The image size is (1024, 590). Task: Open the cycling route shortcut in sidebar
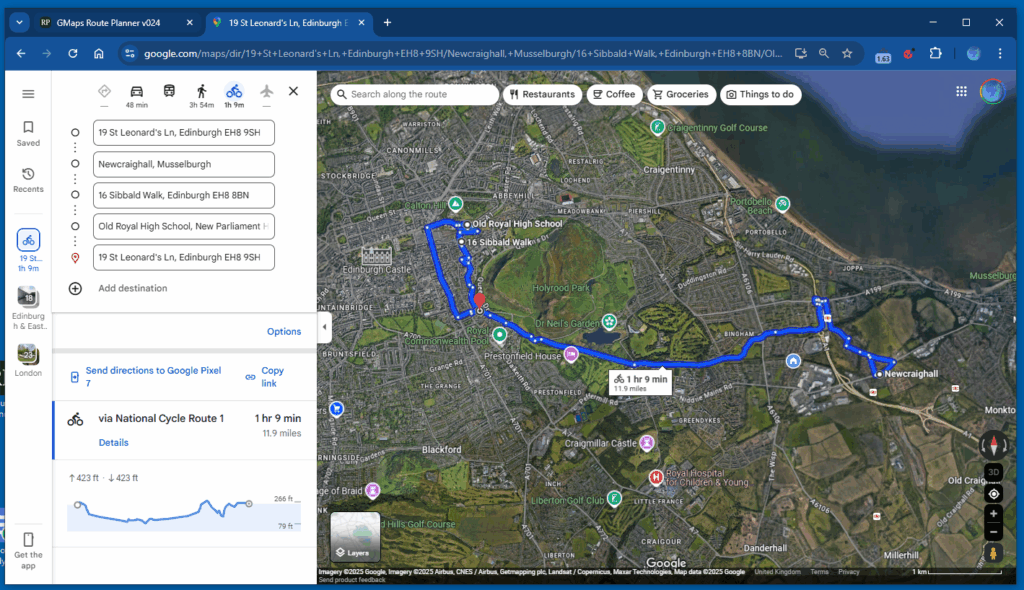28,250
